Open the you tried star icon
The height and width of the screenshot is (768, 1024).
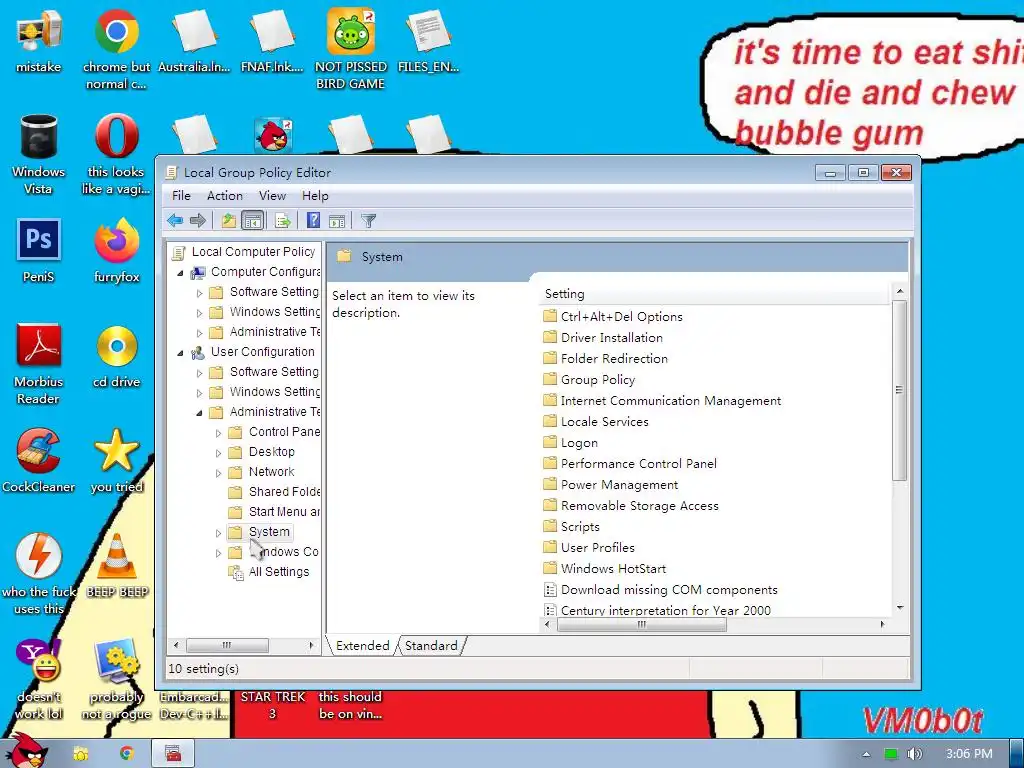(x=116, y=461)
